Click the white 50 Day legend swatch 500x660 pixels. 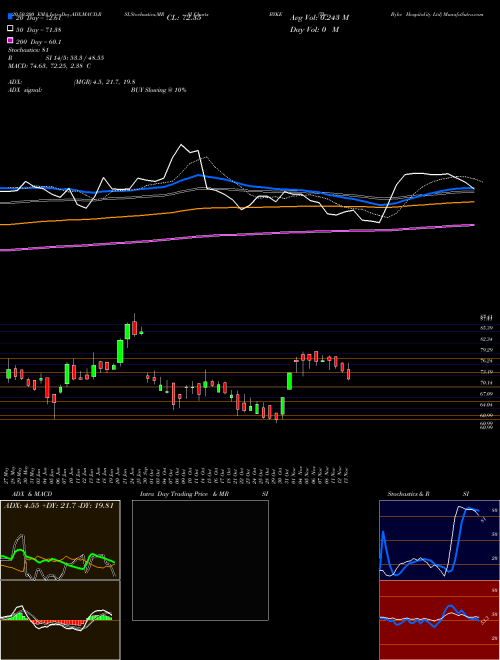point(10,29)
